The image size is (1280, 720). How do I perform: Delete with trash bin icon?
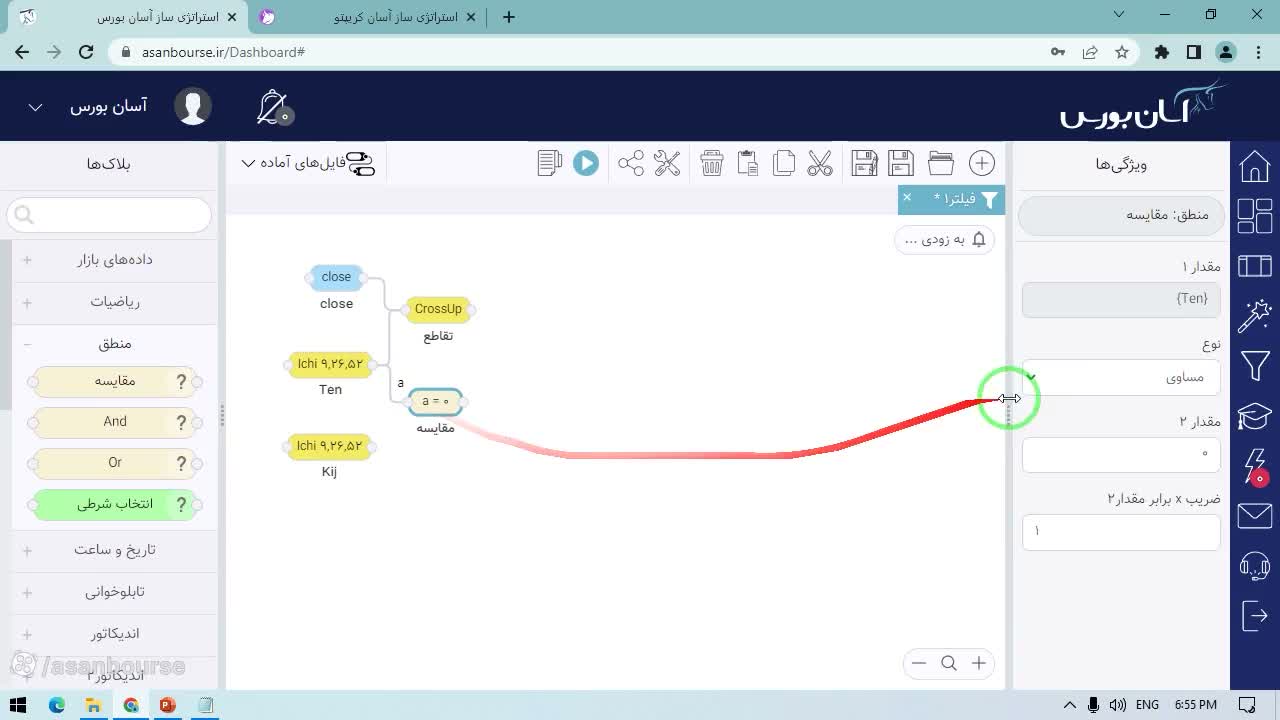712,163
